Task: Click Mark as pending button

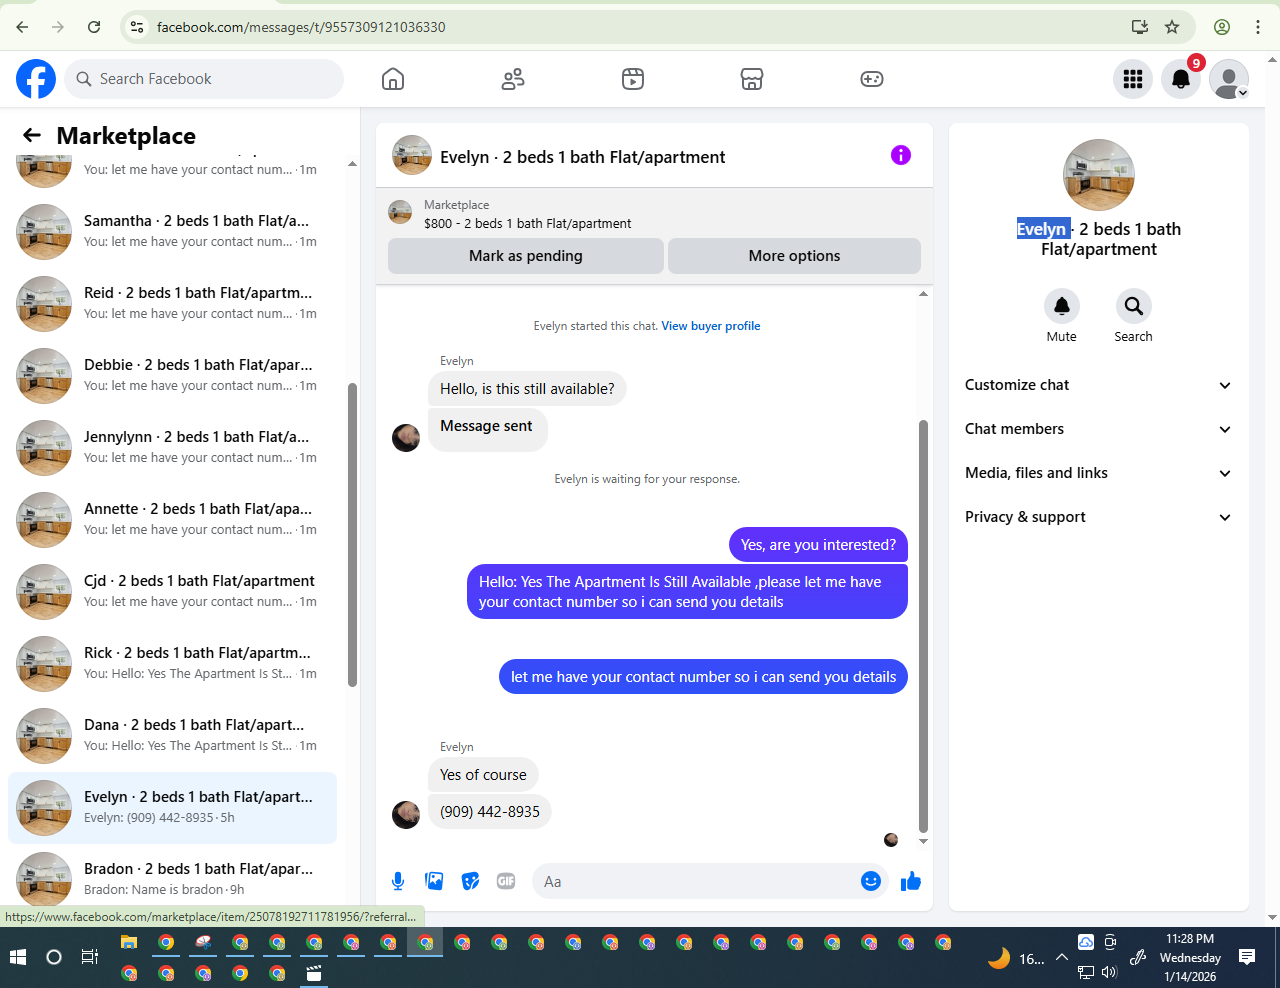Action: pos(526,256)
